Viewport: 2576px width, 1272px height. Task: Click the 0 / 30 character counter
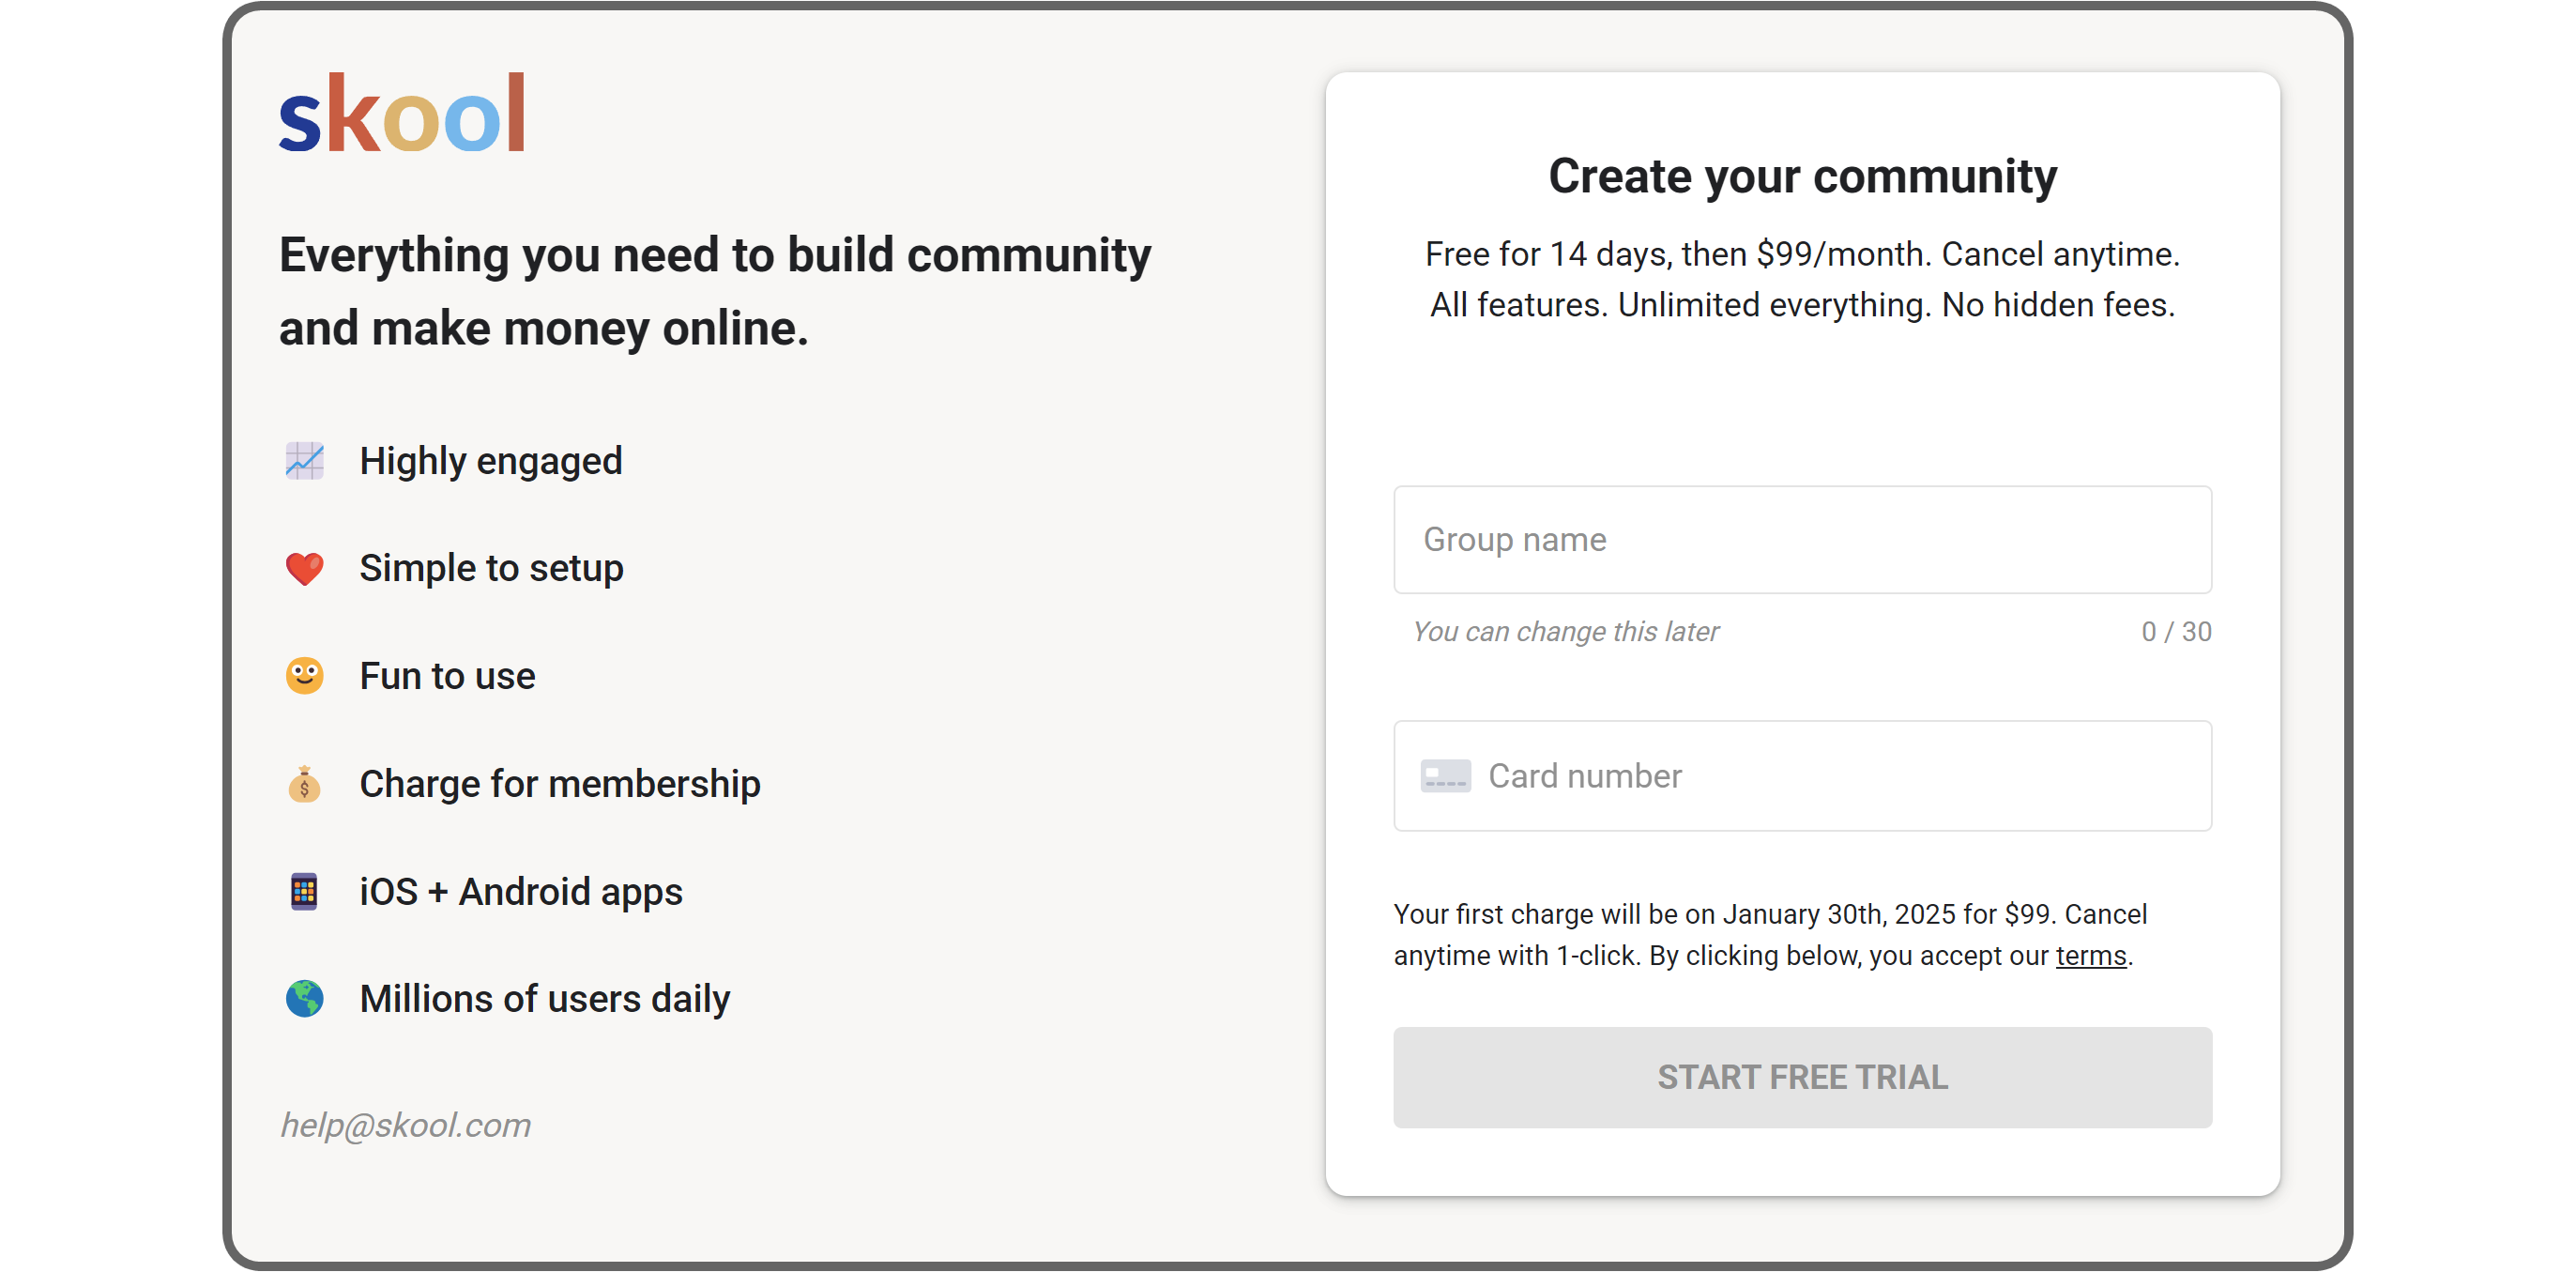[x=2175, y=632]
